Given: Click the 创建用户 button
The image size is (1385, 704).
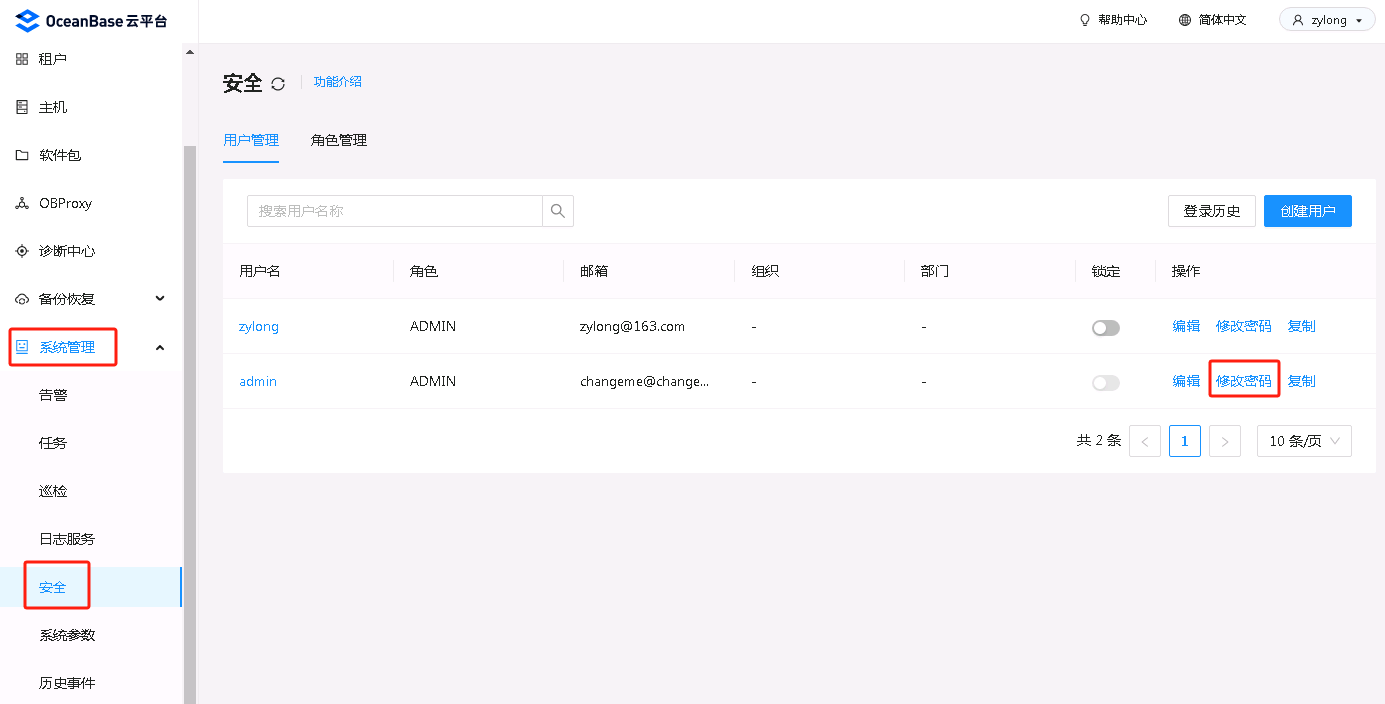Looking at the screenshot, I should [1307, 211].
